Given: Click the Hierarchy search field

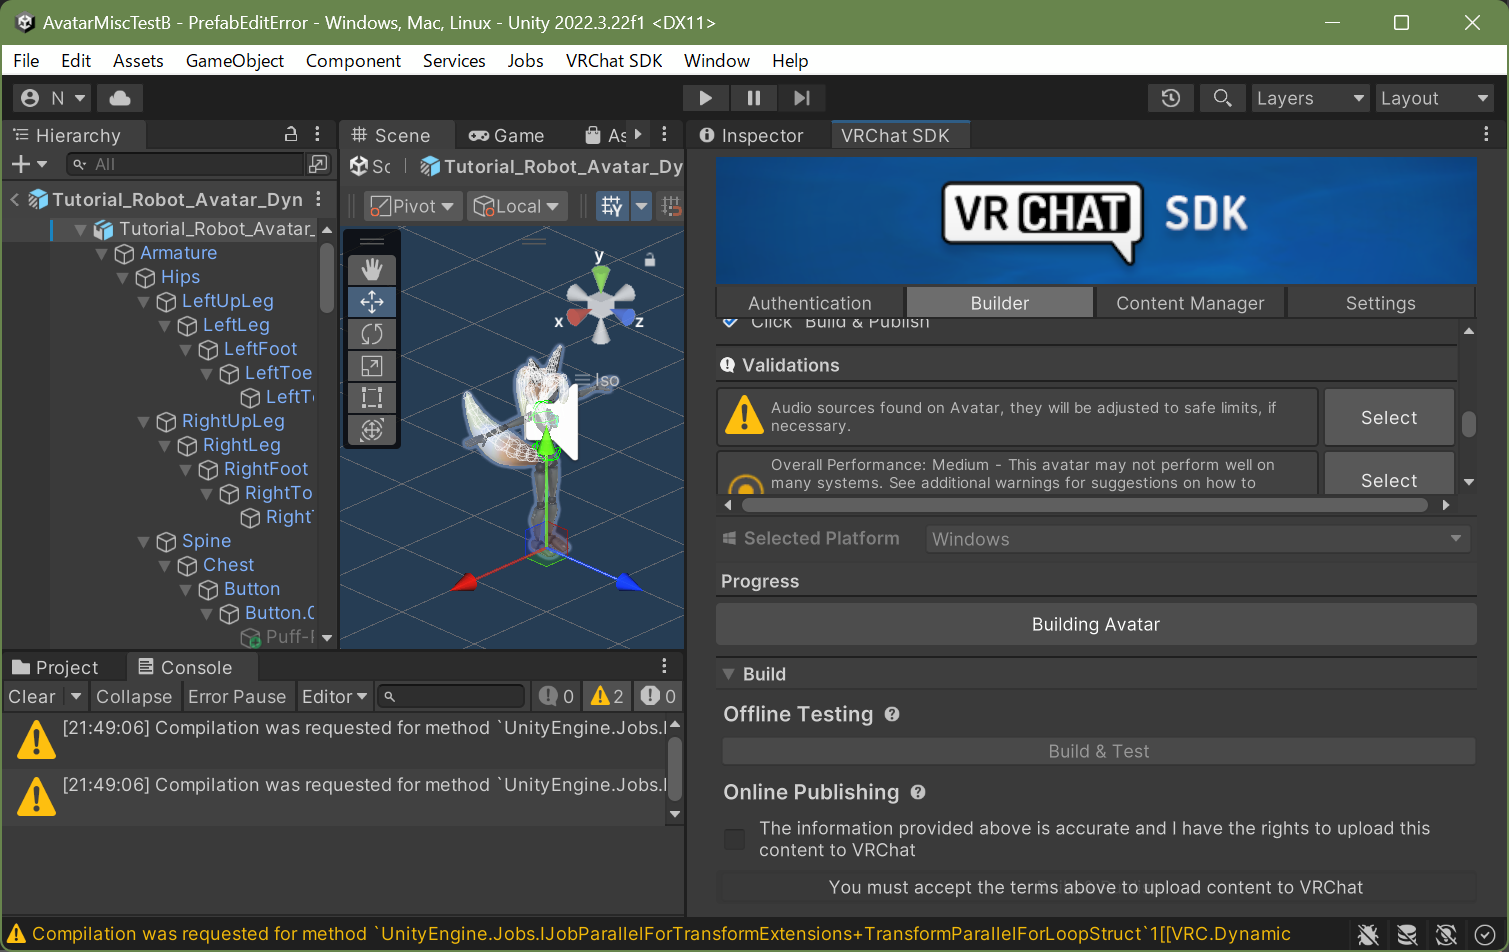Looking at the screenshot, I should pos(185,164).
